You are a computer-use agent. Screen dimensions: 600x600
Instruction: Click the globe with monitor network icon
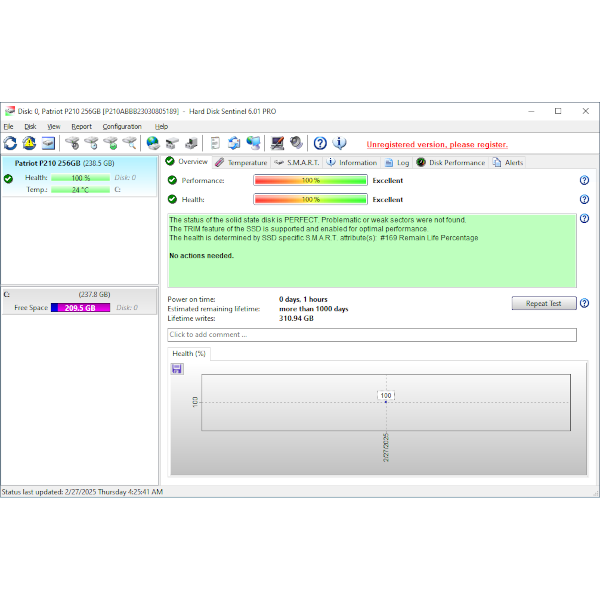[253, 143]
